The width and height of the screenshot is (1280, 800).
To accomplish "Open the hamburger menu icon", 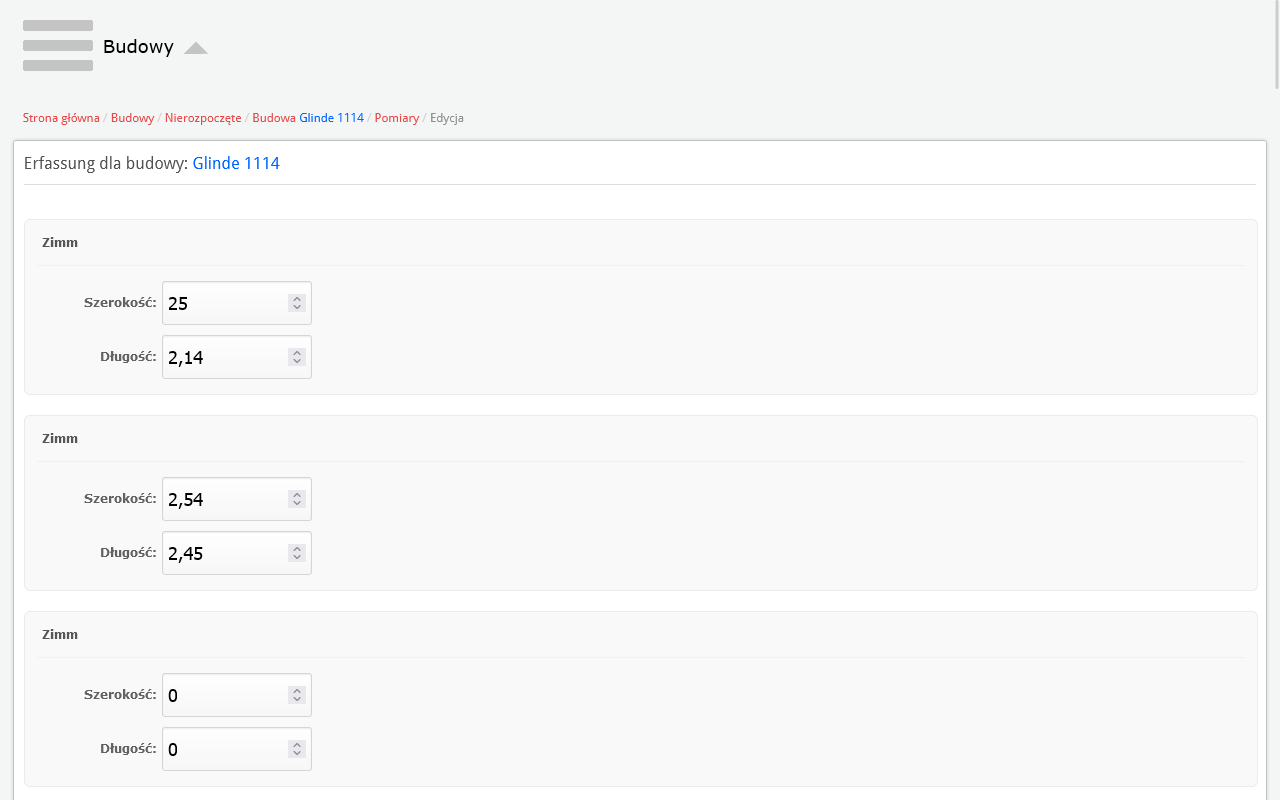I will click(x=58, y=46).
